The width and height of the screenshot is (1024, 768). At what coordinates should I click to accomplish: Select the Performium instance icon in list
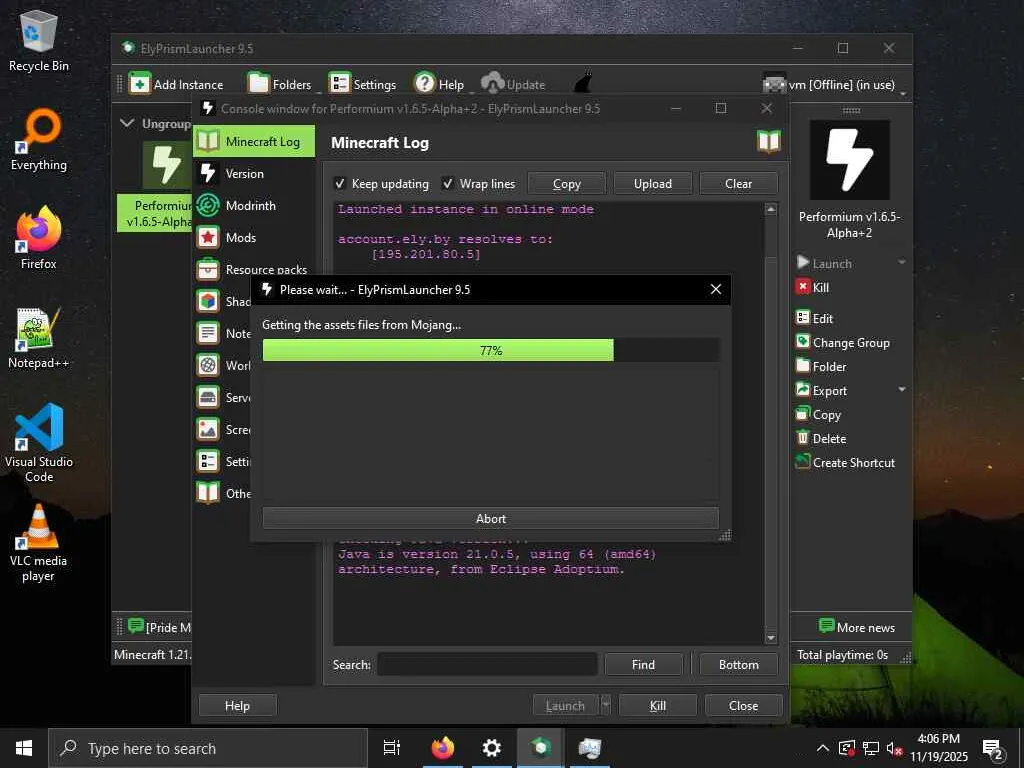[166, 165]
